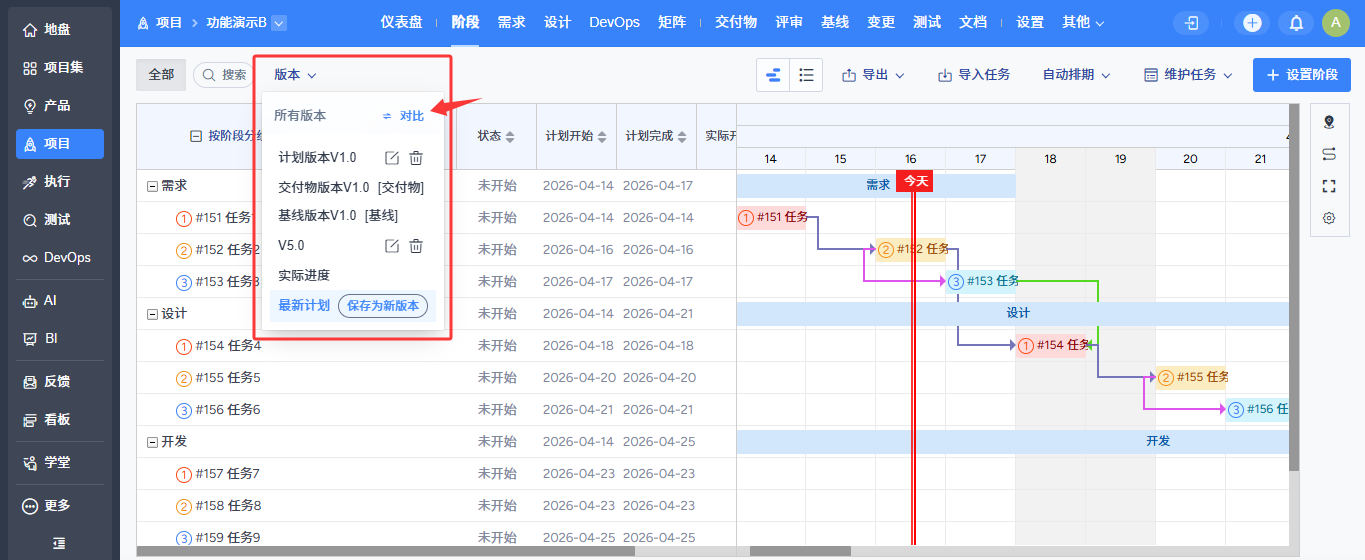This screenshot has width=1365, height=560.
Task: Switch to the 仪表盘 tab
Action: click(401, 22)
